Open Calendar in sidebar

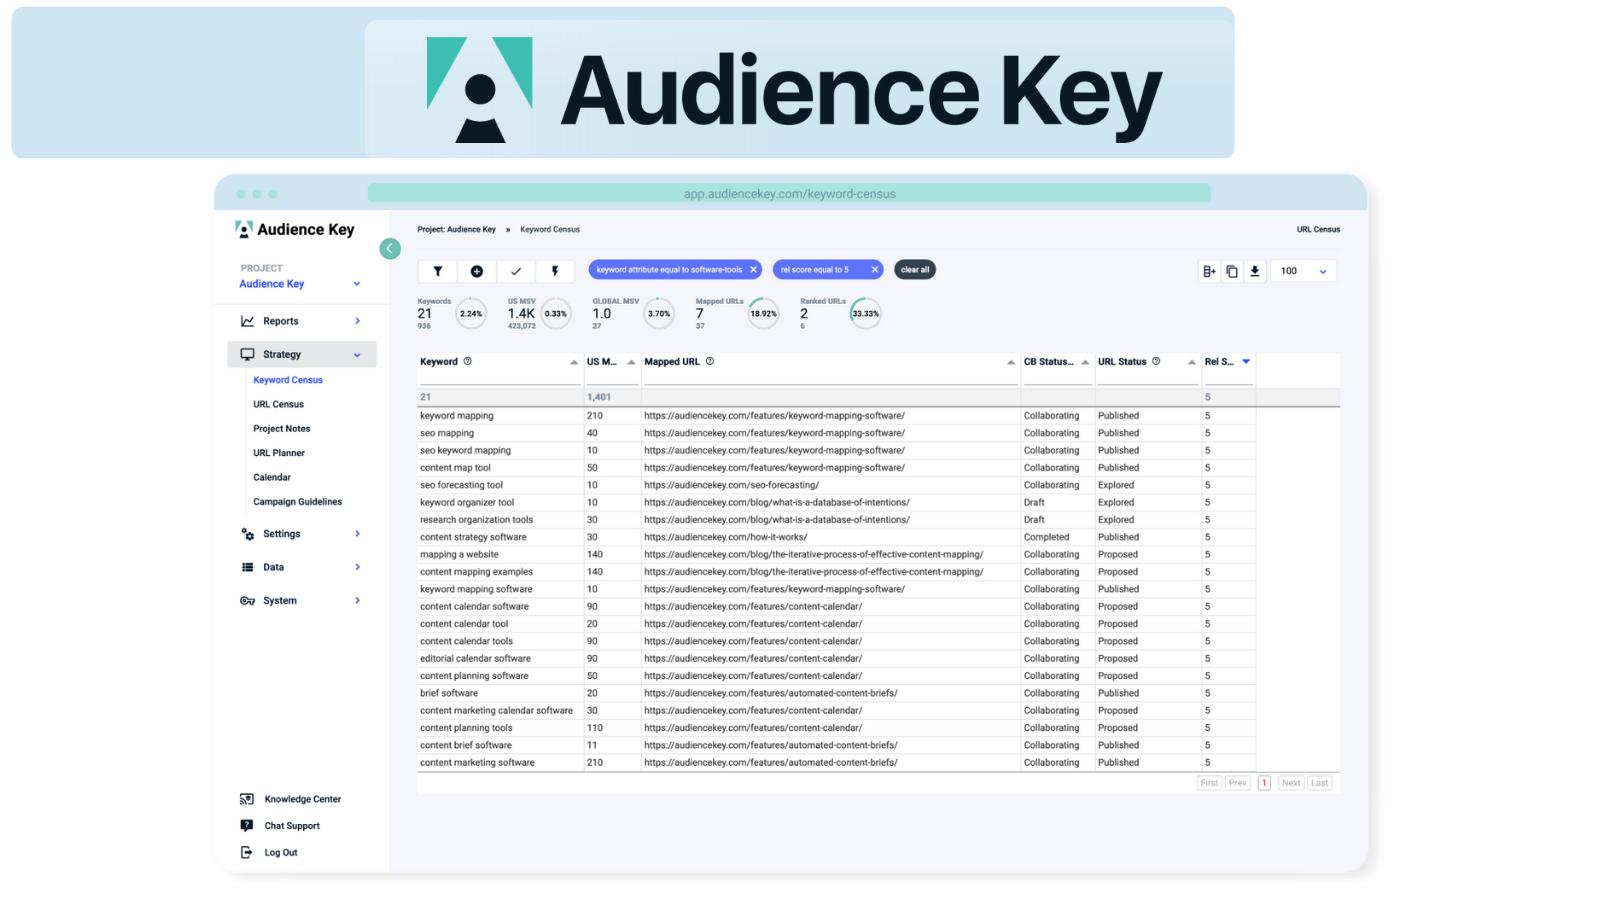pos(272,478)
